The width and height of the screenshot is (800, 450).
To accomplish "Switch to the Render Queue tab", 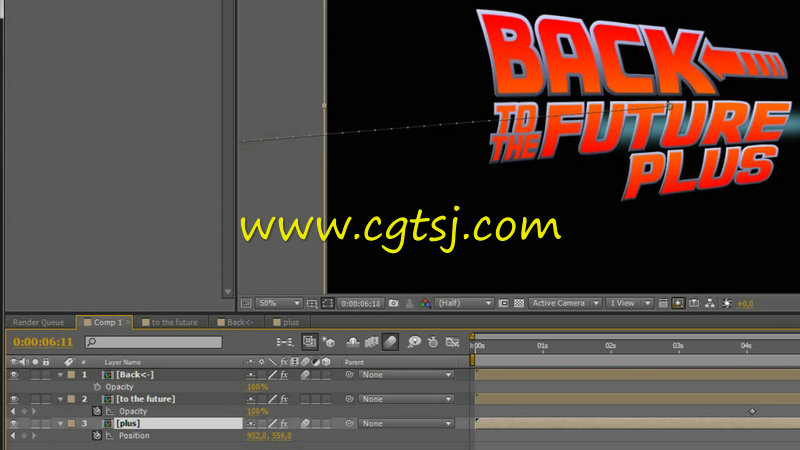I will tap(38, 322).
